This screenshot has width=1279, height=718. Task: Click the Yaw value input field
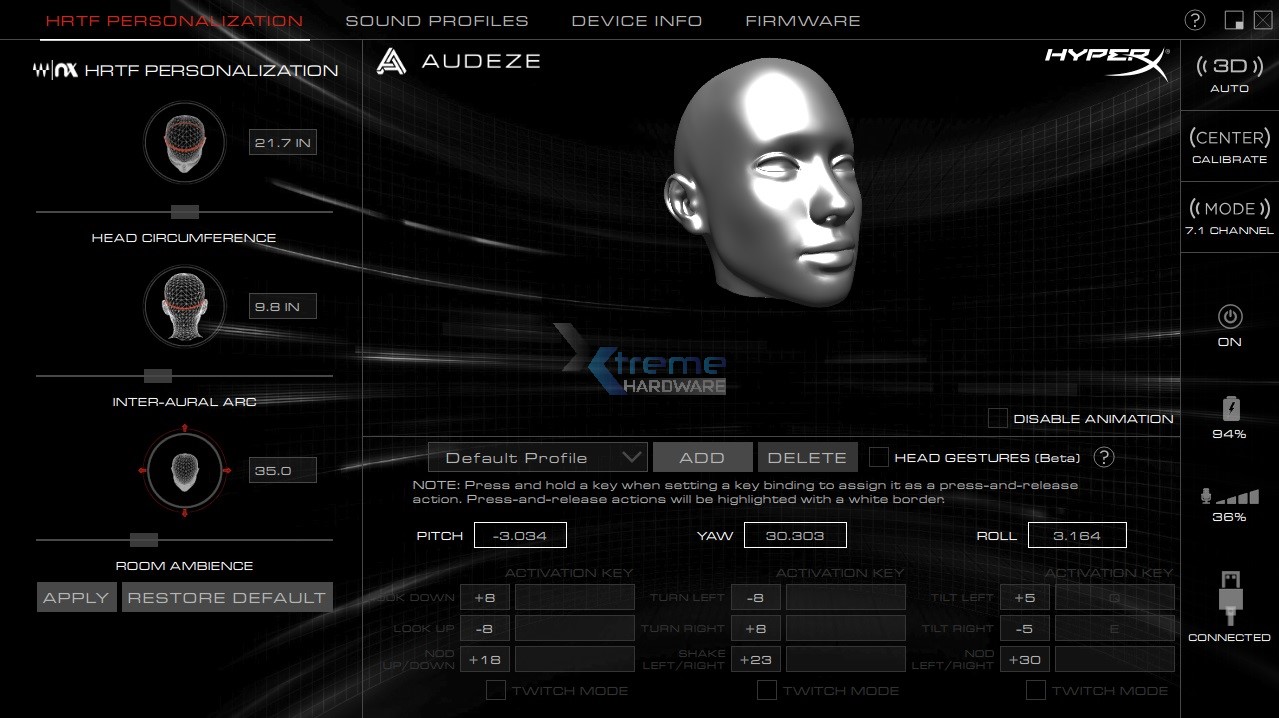795,534
